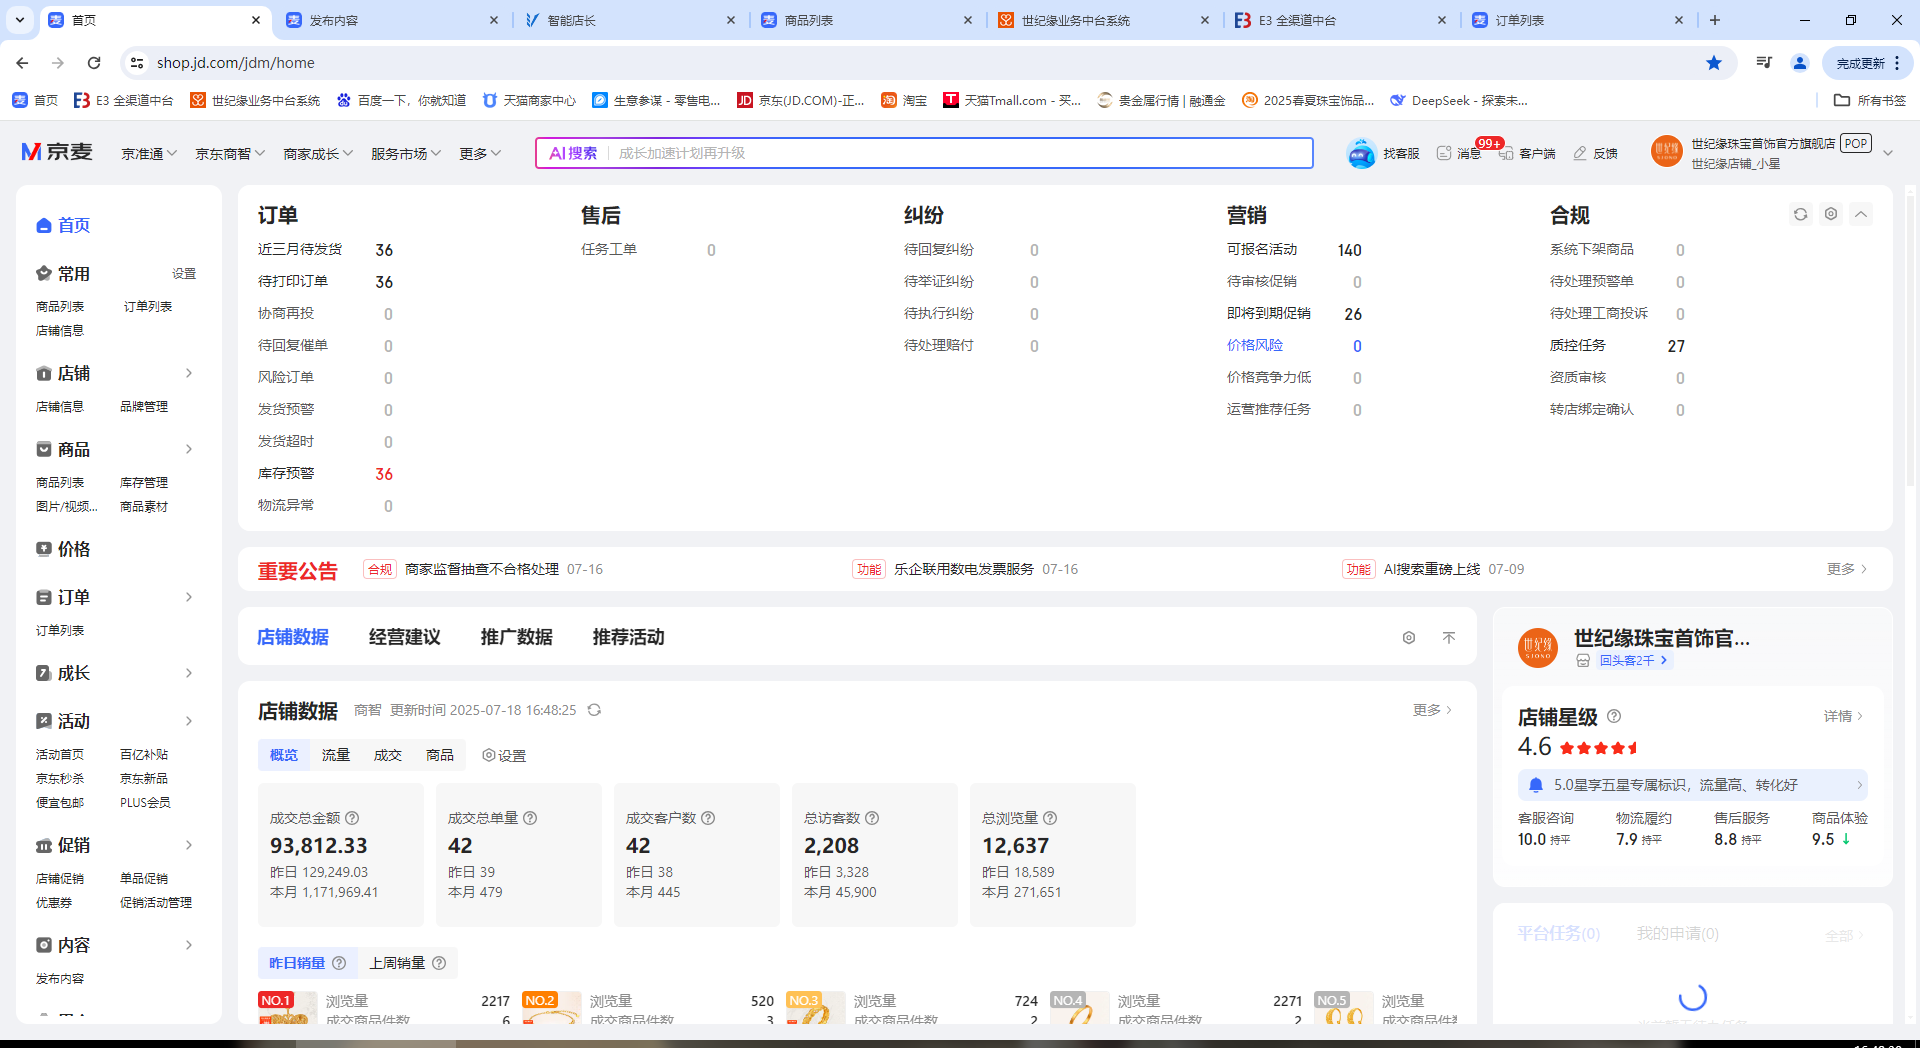This screenshot has height=1048, width=1920.
Task: Expand the 京准通 dropdown menu
Action: (149, 154)
